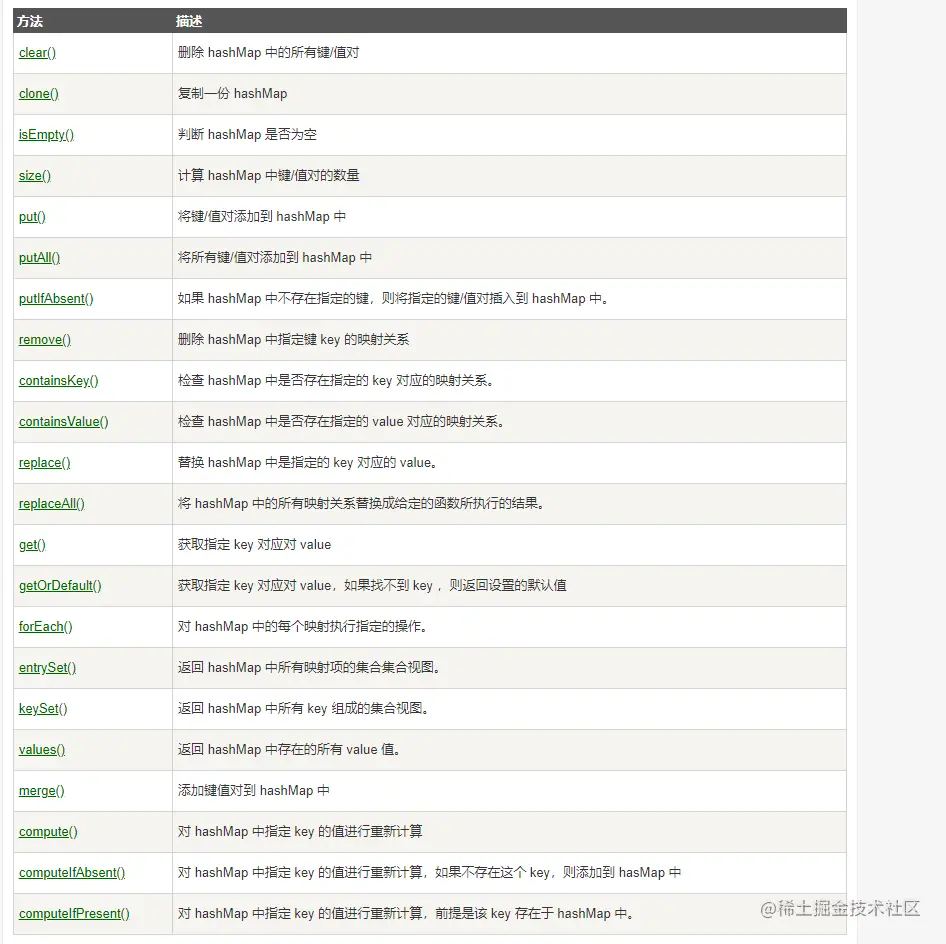Click description '返回 hashMap 中所有映射项的集合集合视图'
The width and height of the screenshot is (946, 944).
coord(309,668)
